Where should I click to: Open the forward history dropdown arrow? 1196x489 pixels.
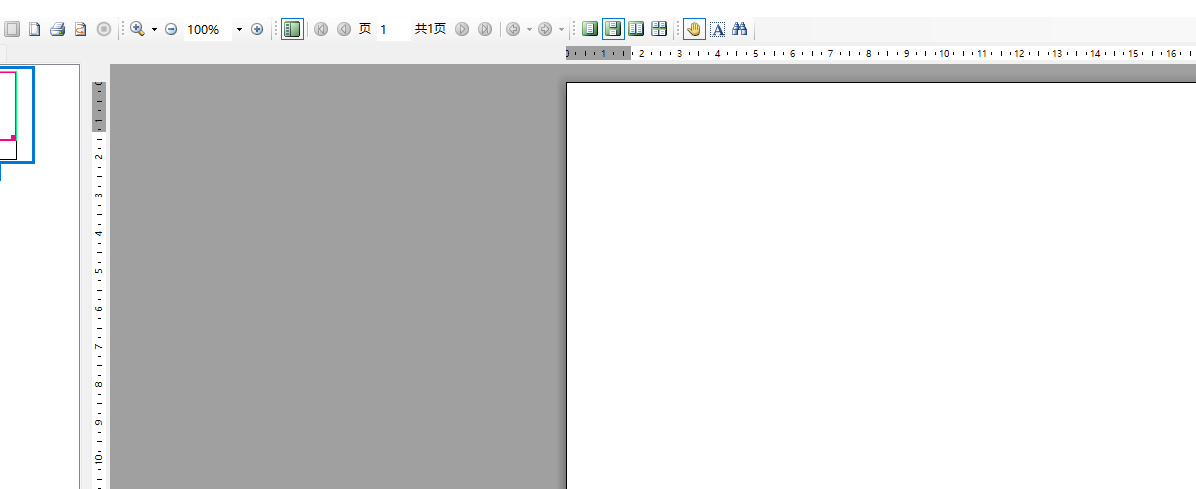click(x=561, y=29)
